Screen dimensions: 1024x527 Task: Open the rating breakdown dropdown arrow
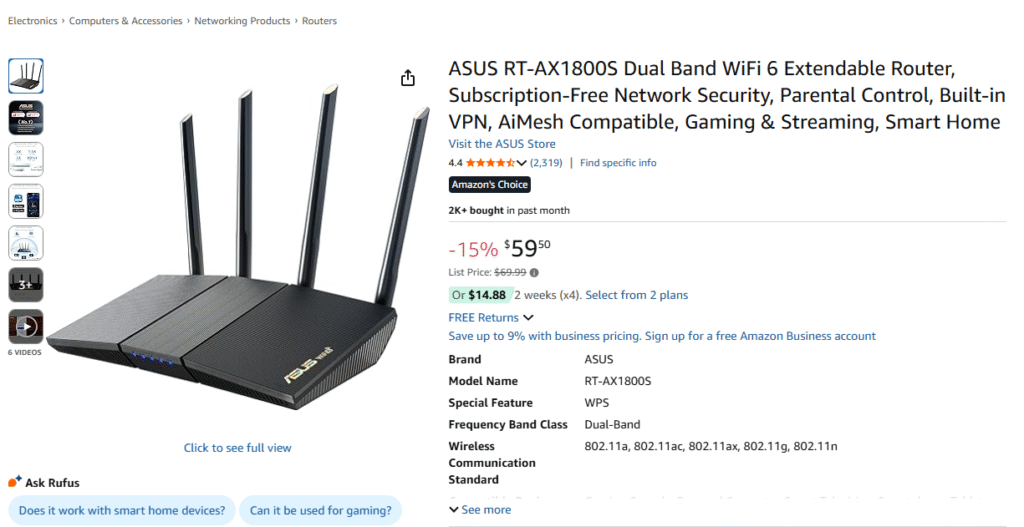click(521, 163)
